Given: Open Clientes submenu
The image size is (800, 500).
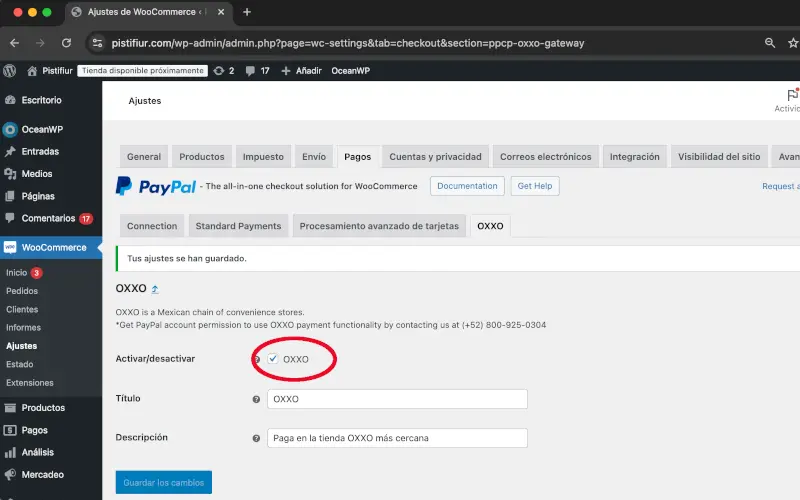Looking at the screenshot, I should (22, 309).
